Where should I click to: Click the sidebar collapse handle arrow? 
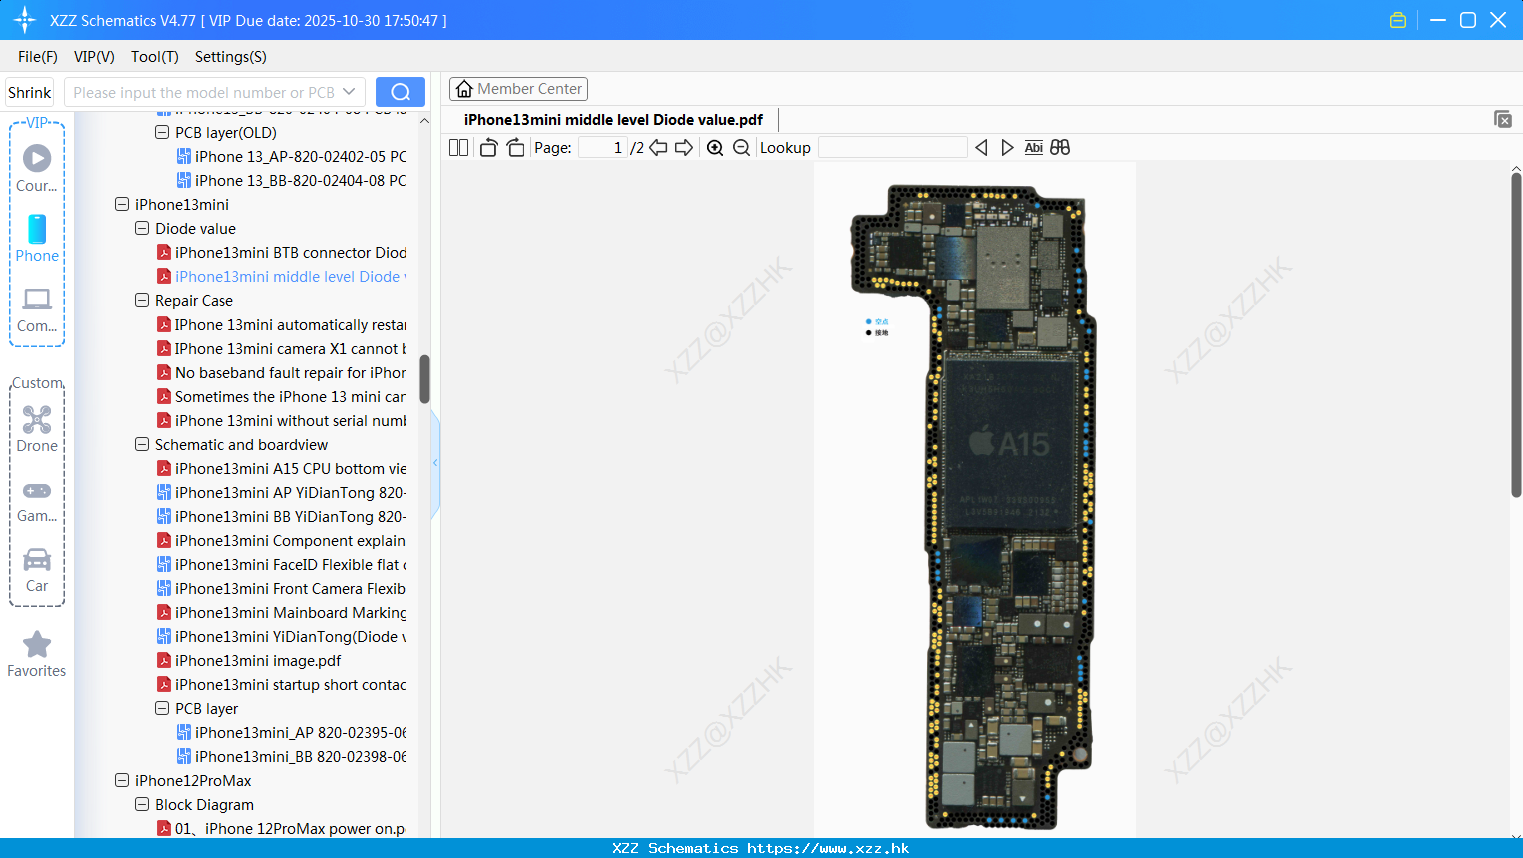(435, 463)
